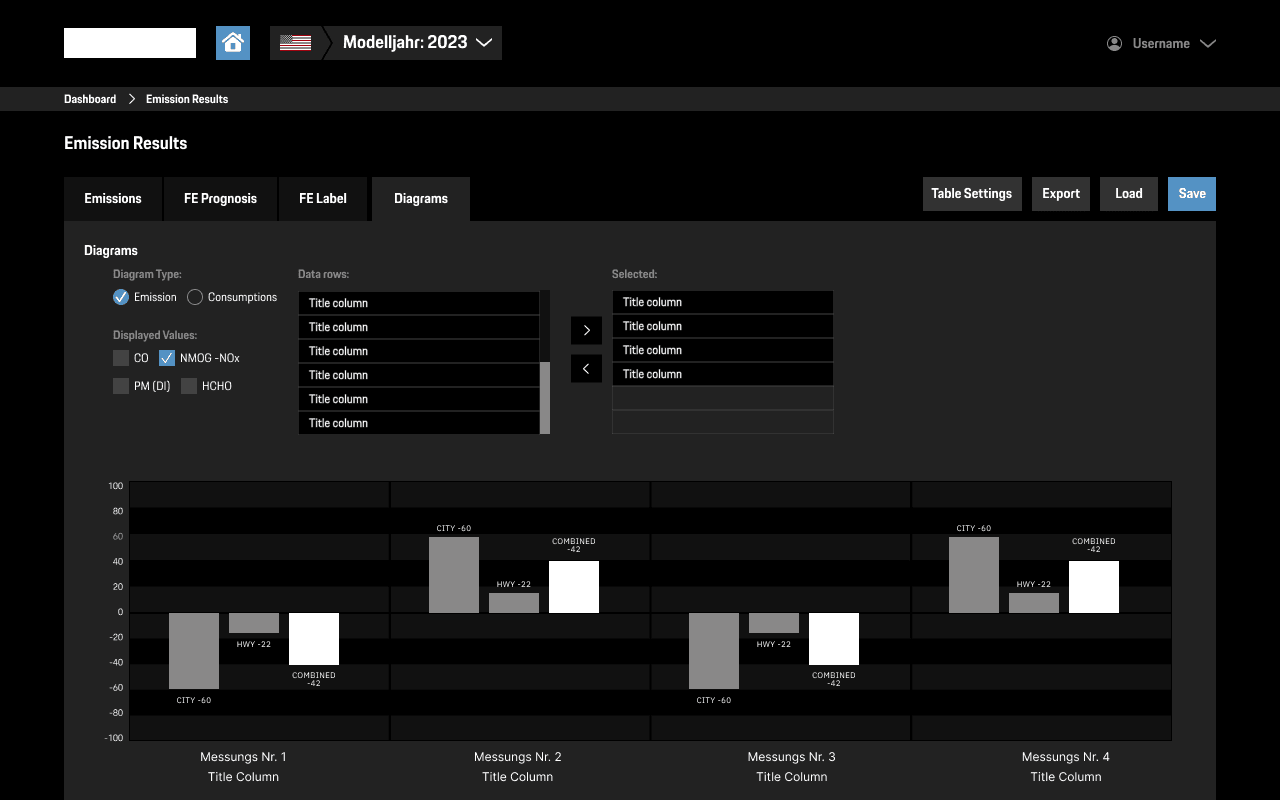1280x800 pixels.
Task: Switch to the FE Label tab
Action: click(x=322, y=199)
